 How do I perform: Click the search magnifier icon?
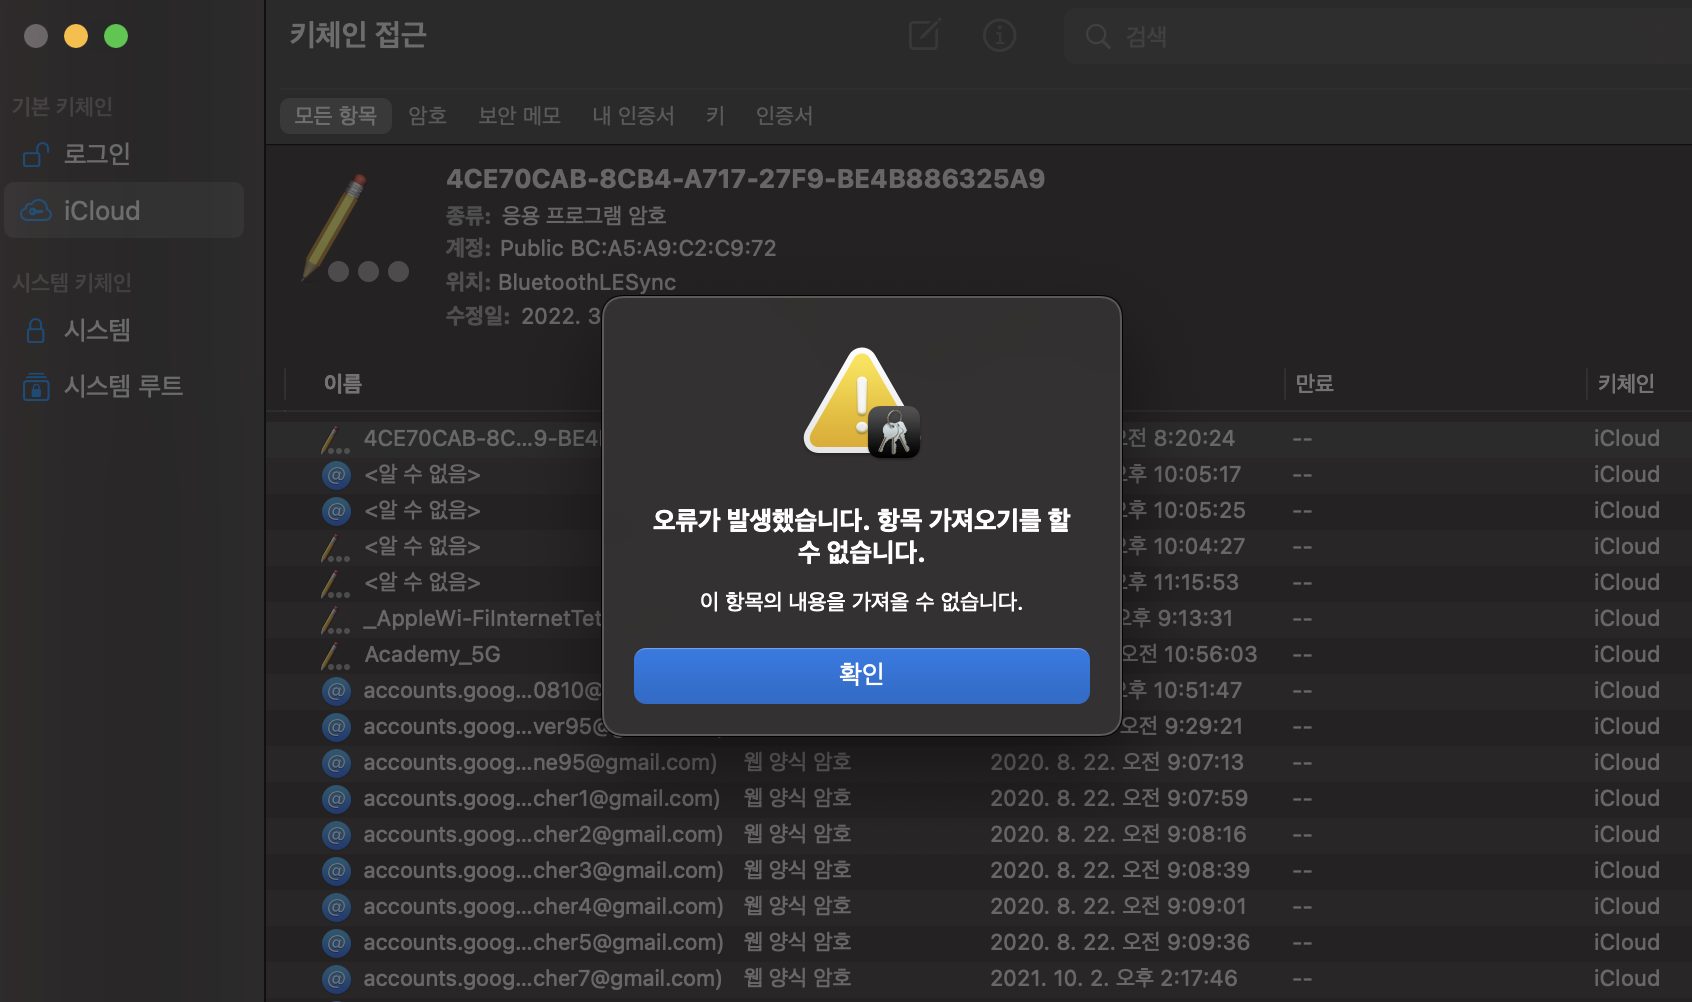pos(1097,37)
